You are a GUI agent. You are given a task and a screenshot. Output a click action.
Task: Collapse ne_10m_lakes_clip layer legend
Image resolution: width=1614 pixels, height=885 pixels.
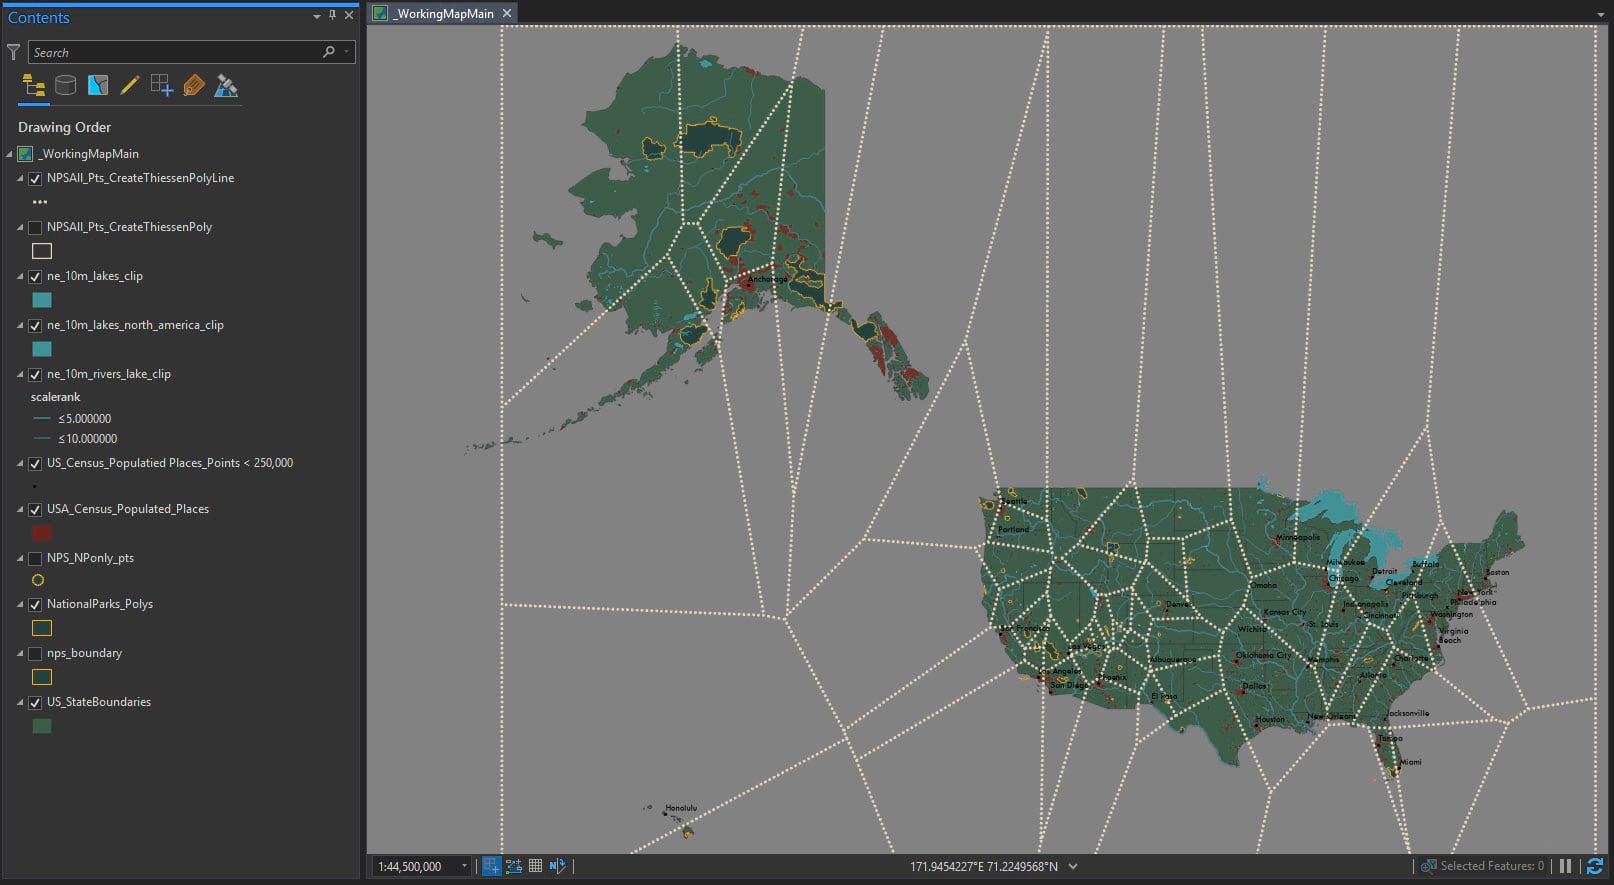click(x=20, y=277)
